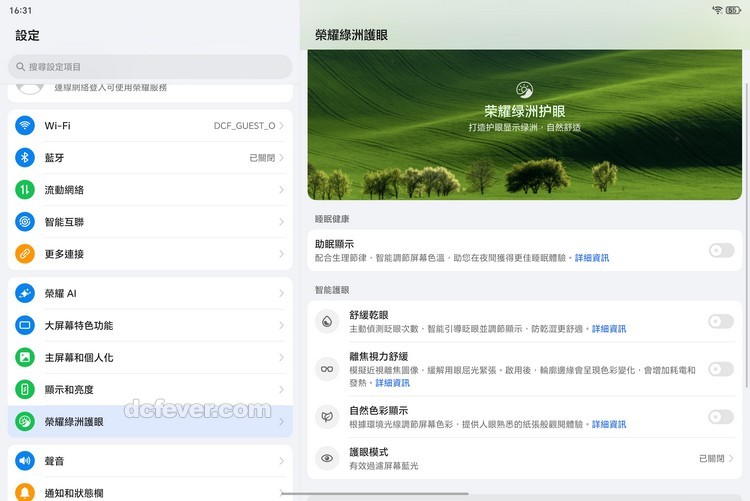Tap the account avatar icon

[30, 89]
